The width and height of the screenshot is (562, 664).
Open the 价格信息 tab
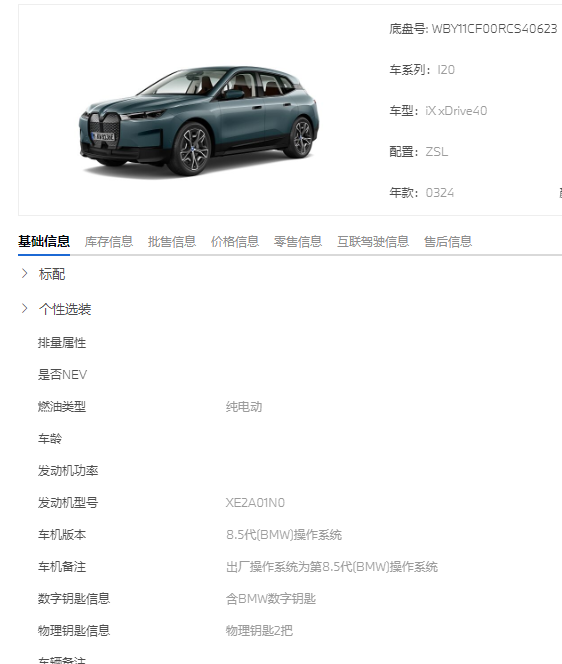(x=235, y=241)
